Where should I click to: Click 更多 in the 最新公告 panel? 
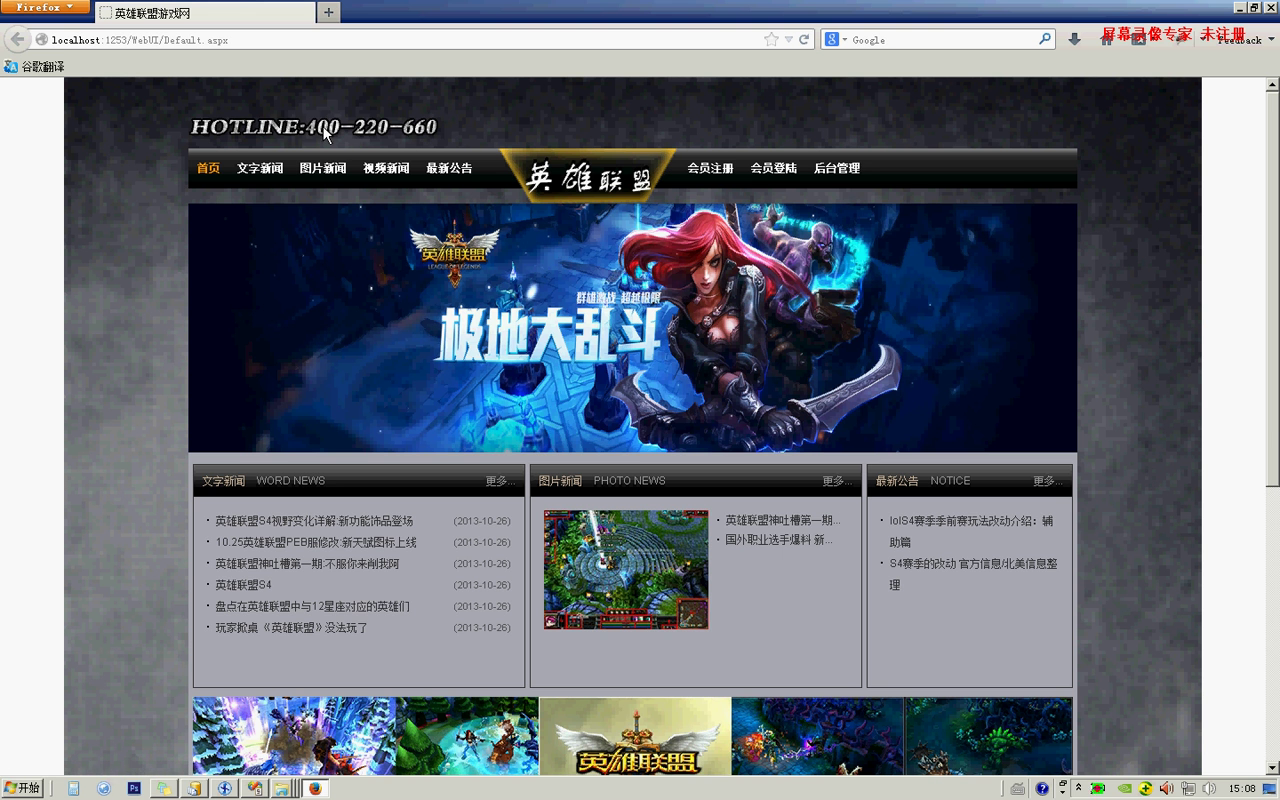click(x=1048, y=481)
